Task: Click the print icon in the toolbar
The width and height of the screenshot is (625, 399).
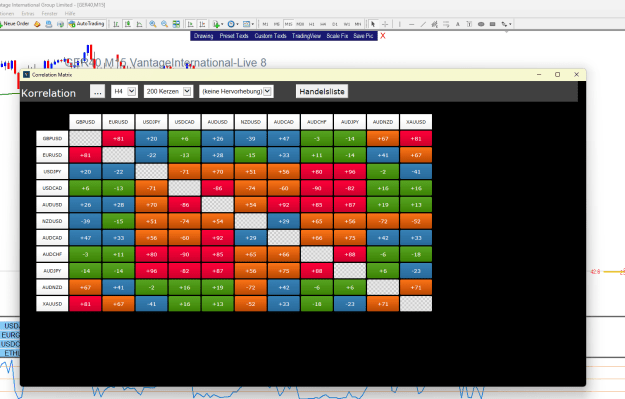Action: 49,24
